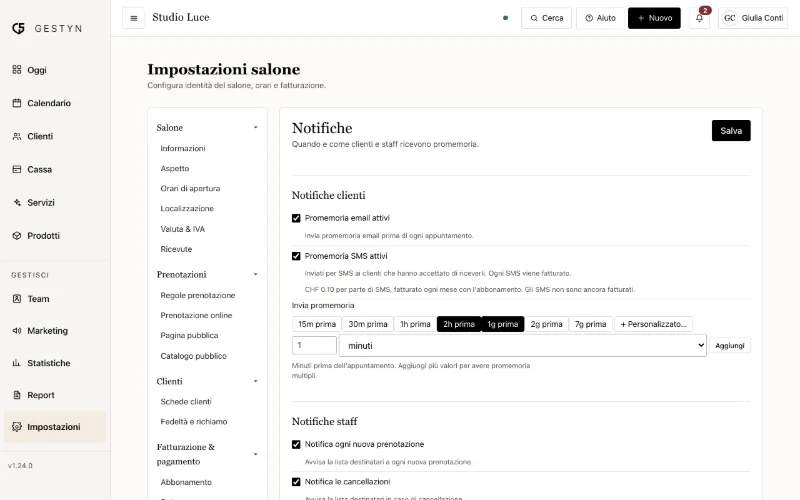Open Schede clienti settings

tap(186, 402)
